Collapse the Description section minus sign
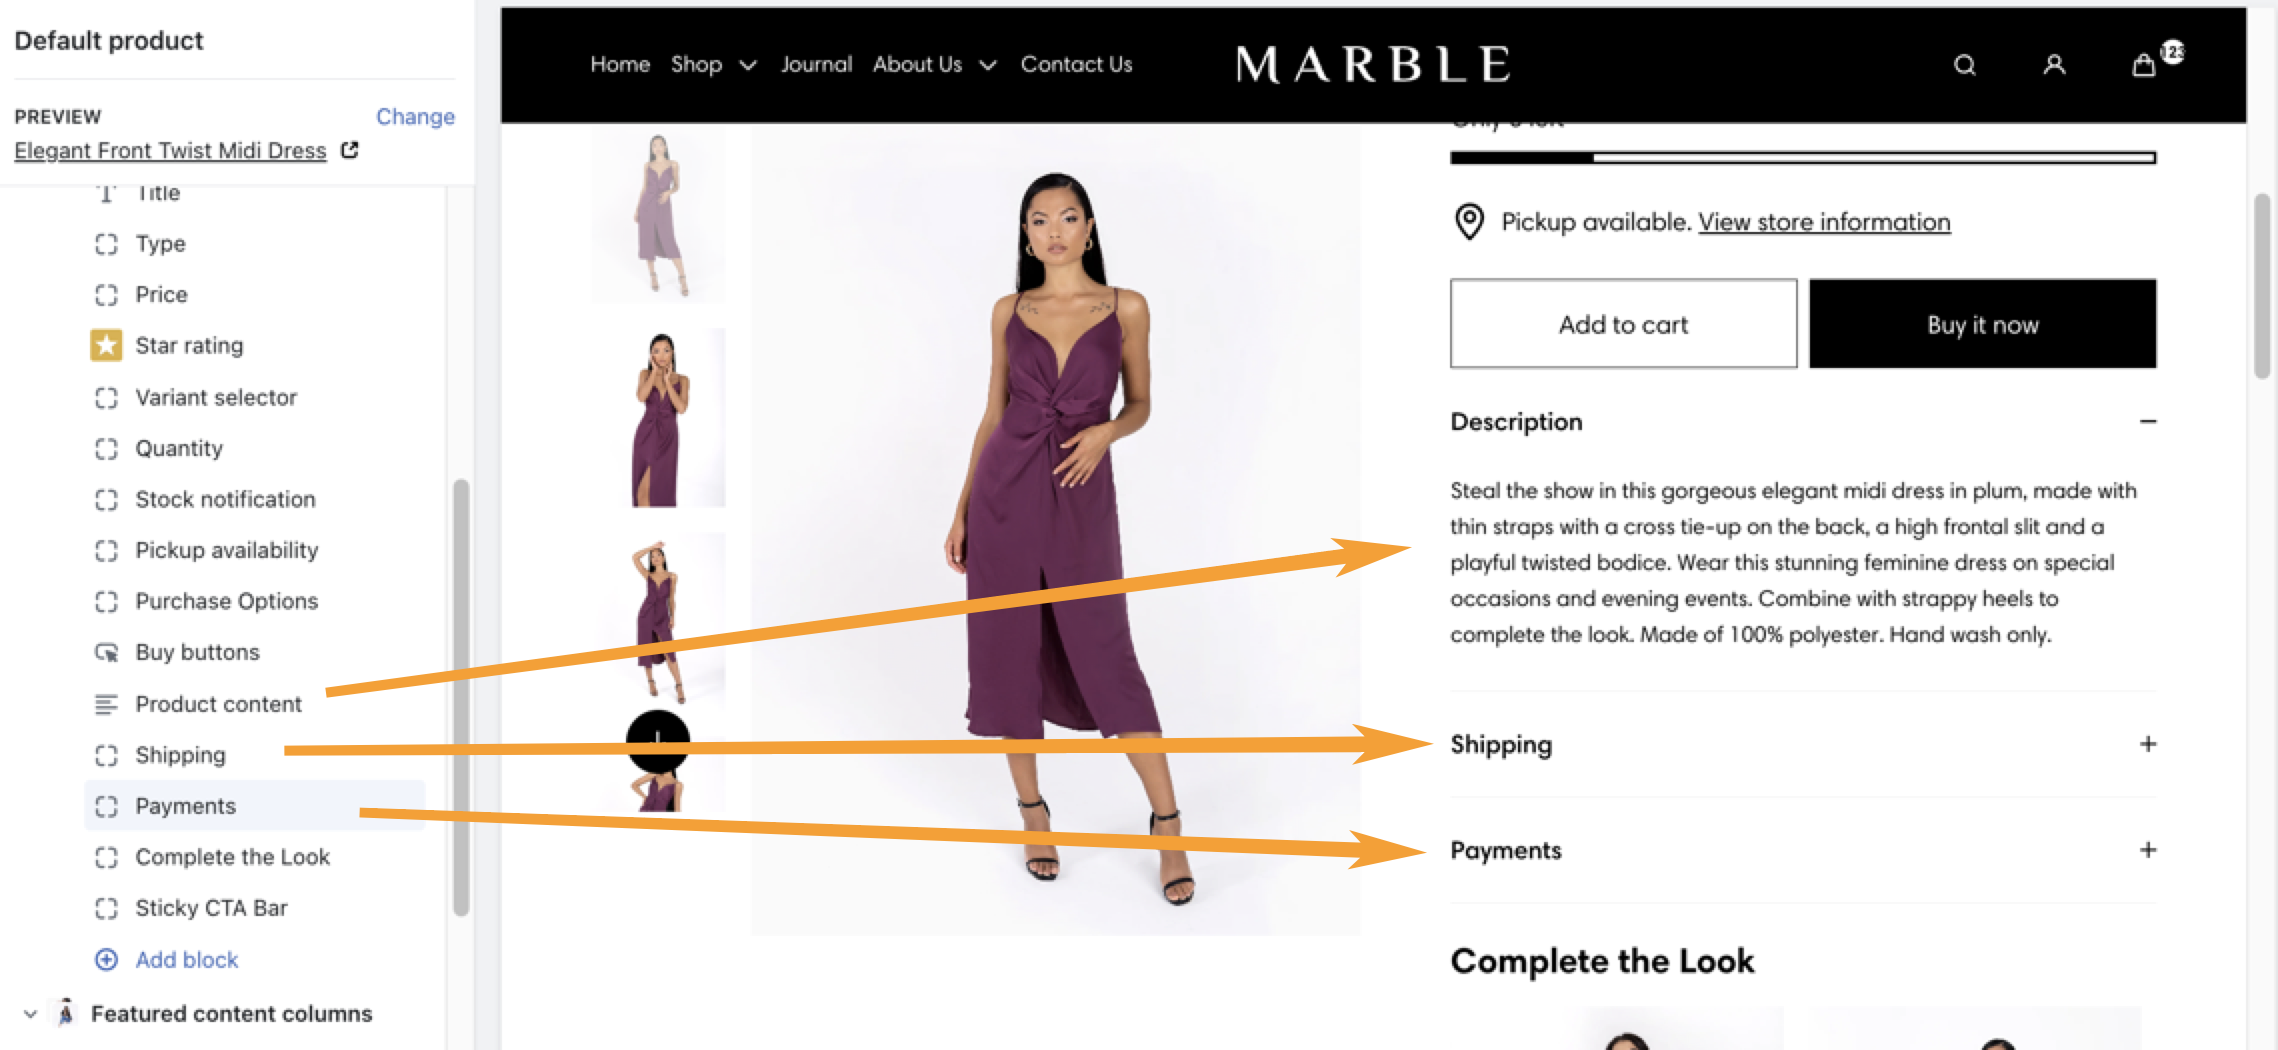2278x1050 pixels. 2147,422
